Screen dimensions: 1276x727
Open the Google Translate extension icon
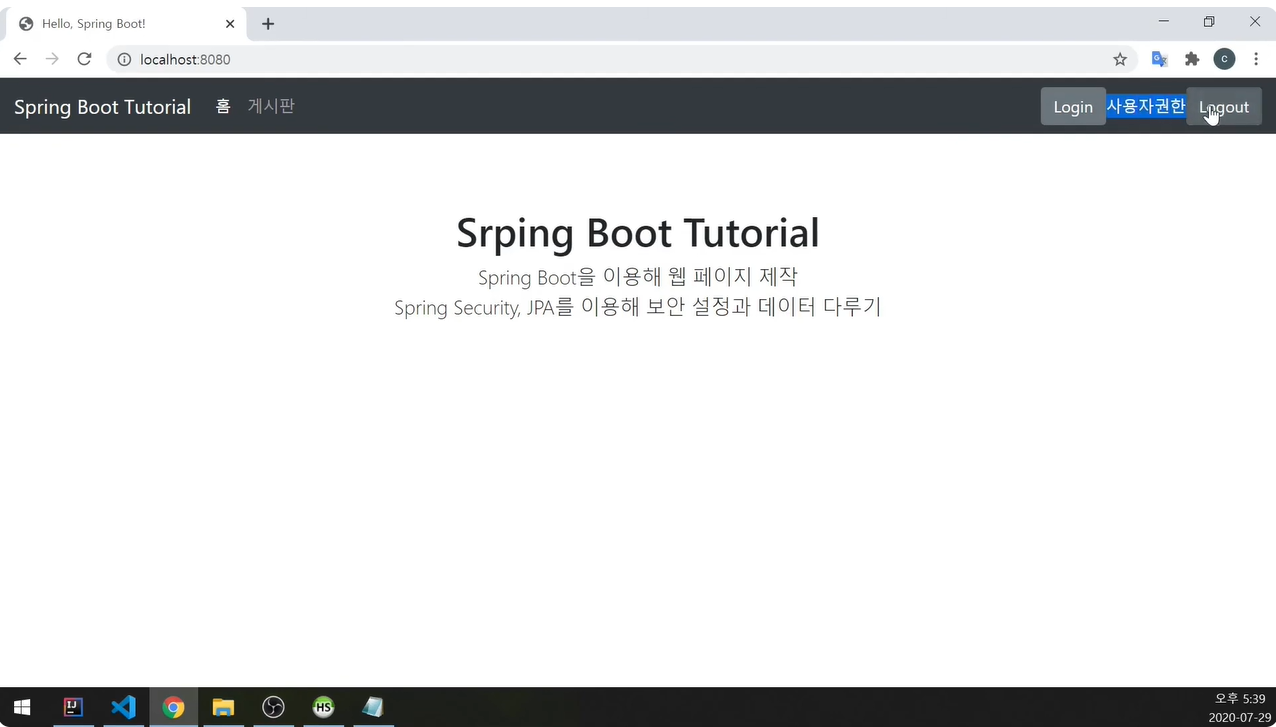tap(1160, 59)
